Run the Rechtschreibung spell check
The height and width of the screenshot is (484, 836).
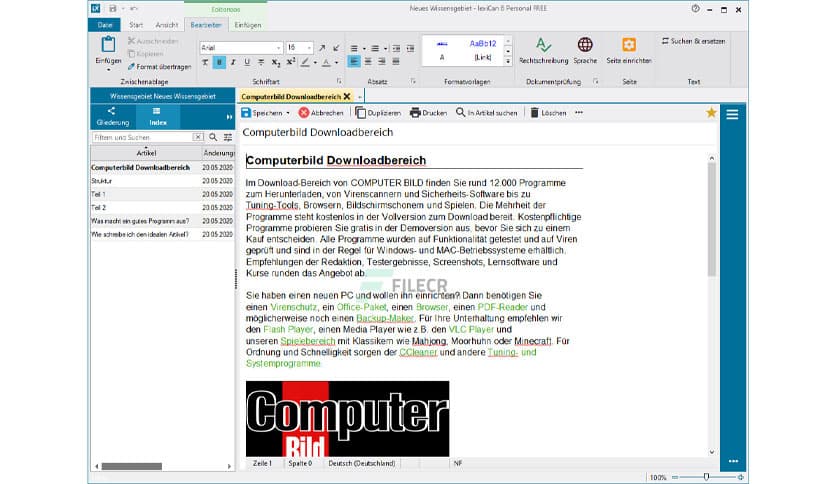tap(543, 51)
